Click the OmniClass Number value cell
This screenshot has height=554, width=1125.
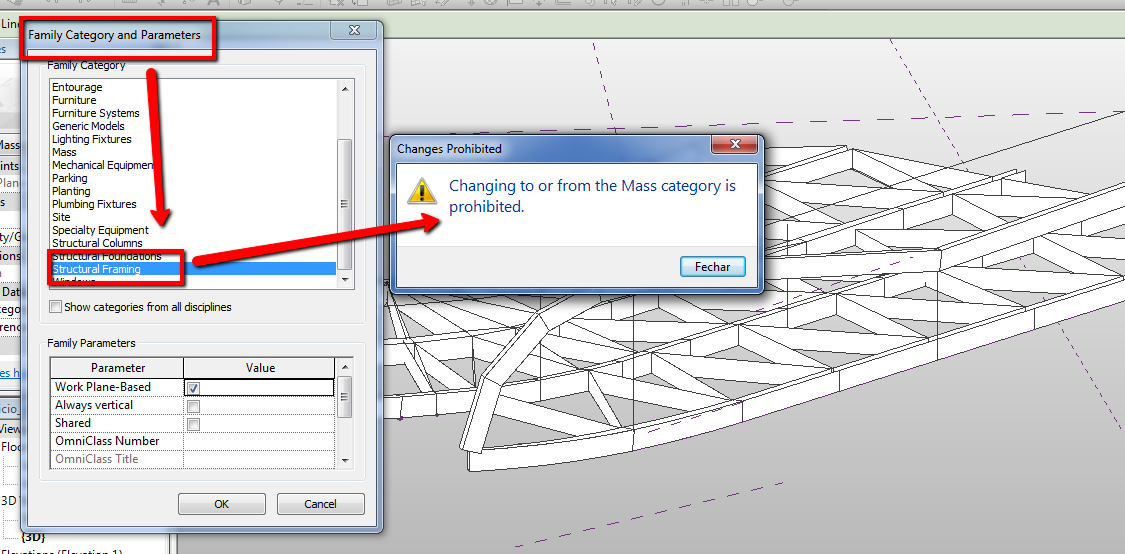tap(259, 441)
